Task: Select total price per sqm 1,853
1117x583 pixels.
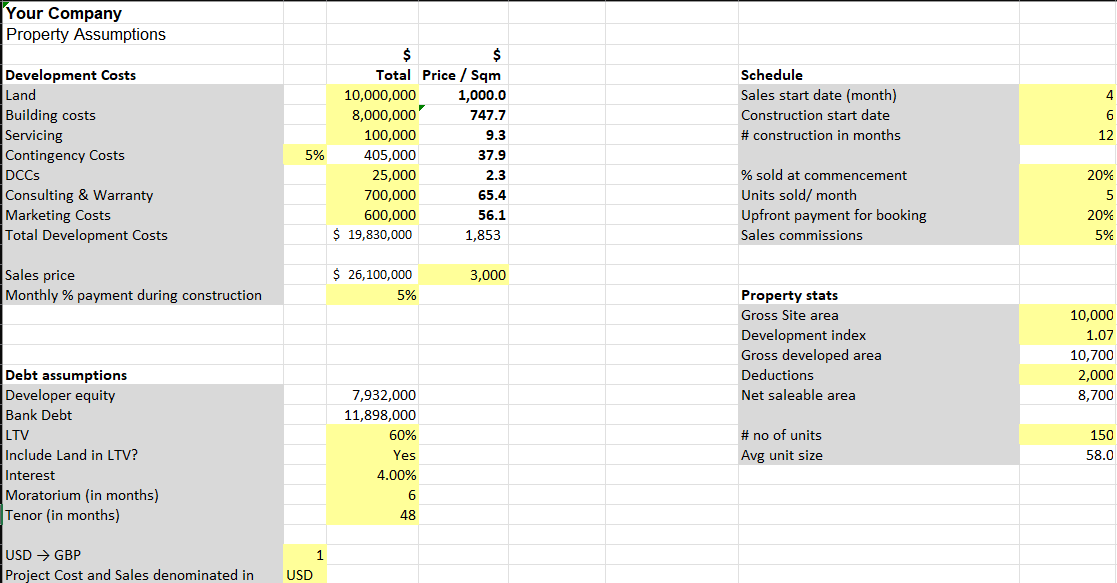Action: pyautogui.click(x=464, y=234)
